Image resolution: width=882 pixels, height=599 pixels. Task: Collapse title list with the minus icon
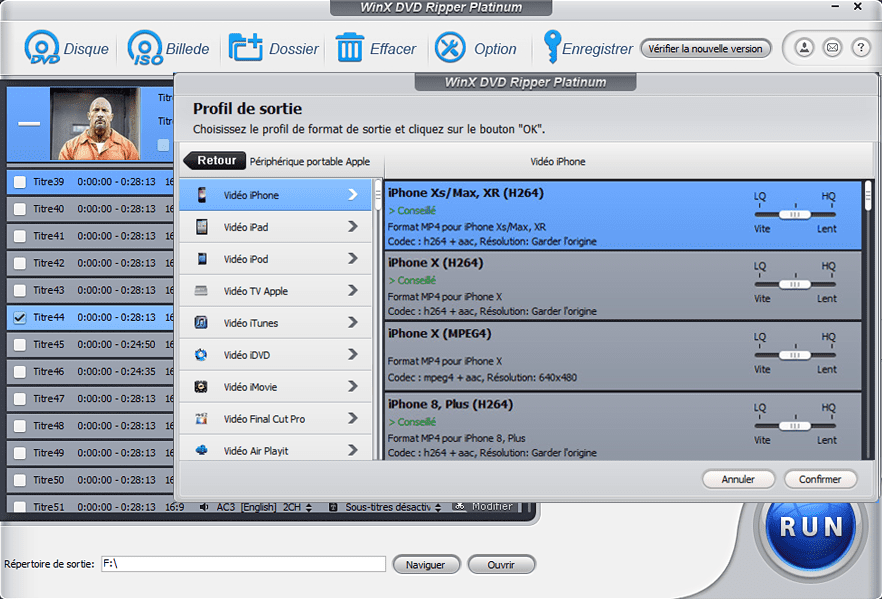pyautogui.click(x=29, y=124)
